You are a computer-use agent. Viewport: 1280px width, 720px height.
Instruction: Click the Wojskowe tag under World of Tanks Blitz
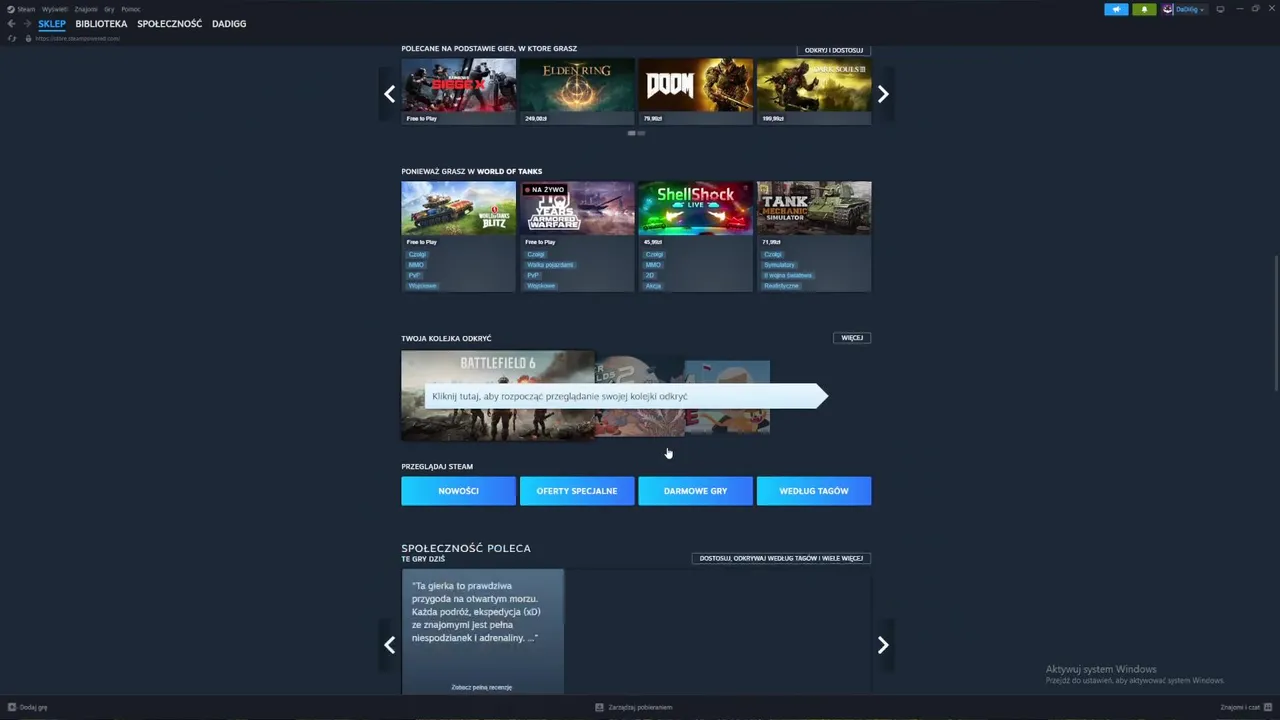coord(422,286)
